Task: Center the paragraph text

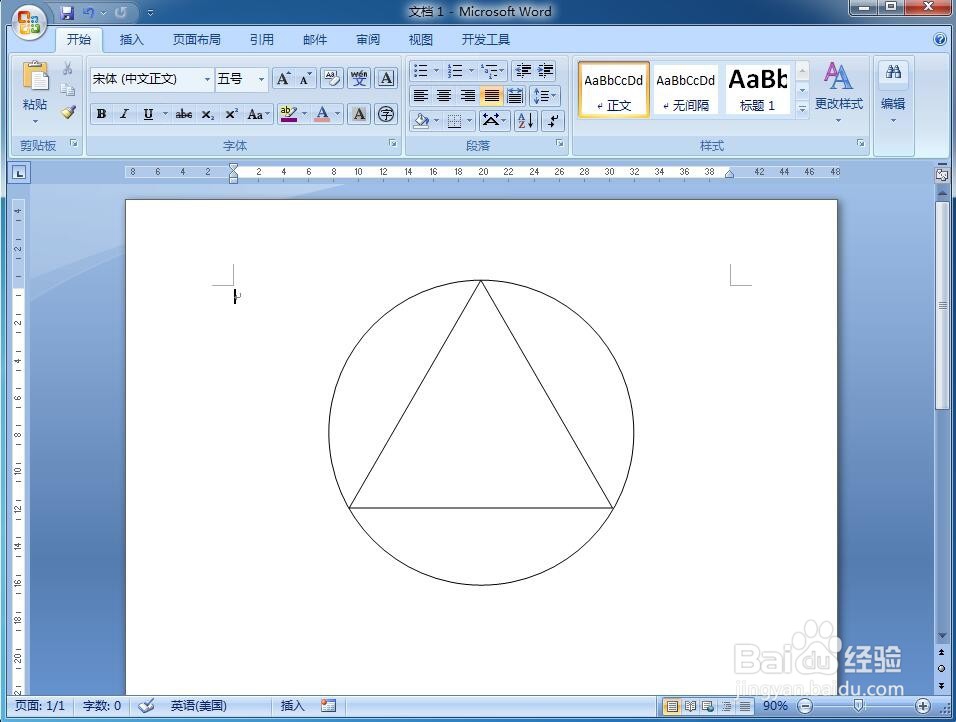Action: (444, 96)
